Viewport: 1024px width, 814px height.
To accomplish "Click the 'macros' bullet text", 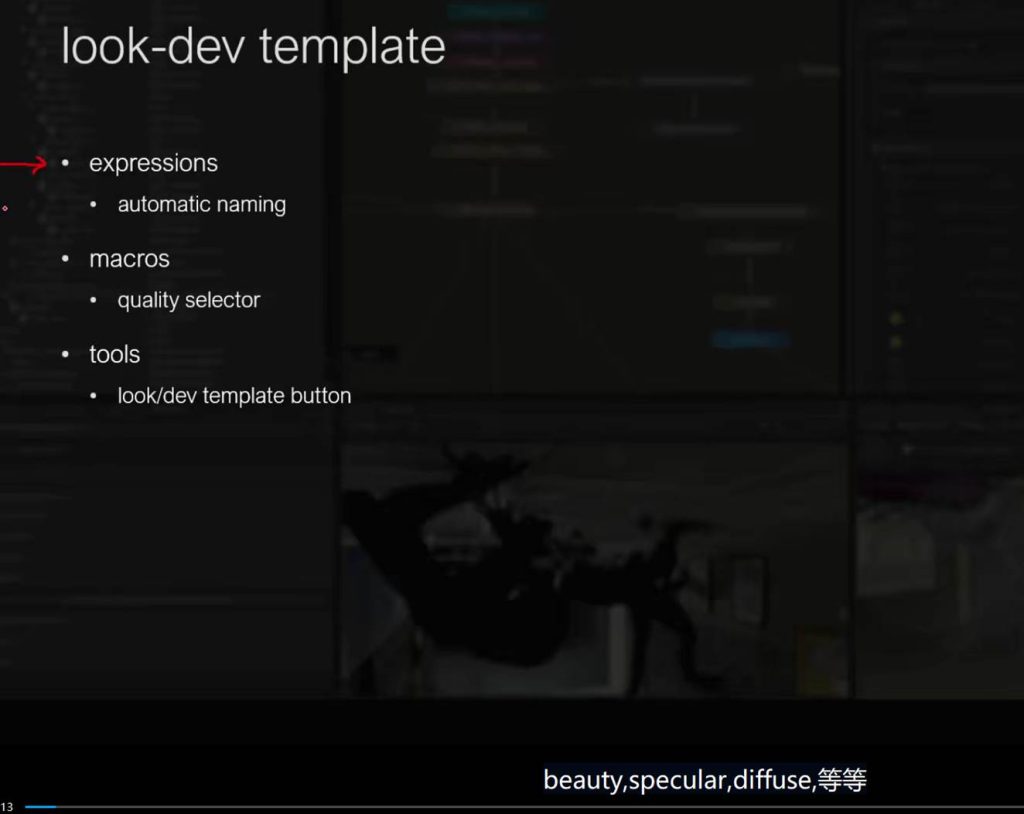I will pyautogui.click(x=129, y=259).
